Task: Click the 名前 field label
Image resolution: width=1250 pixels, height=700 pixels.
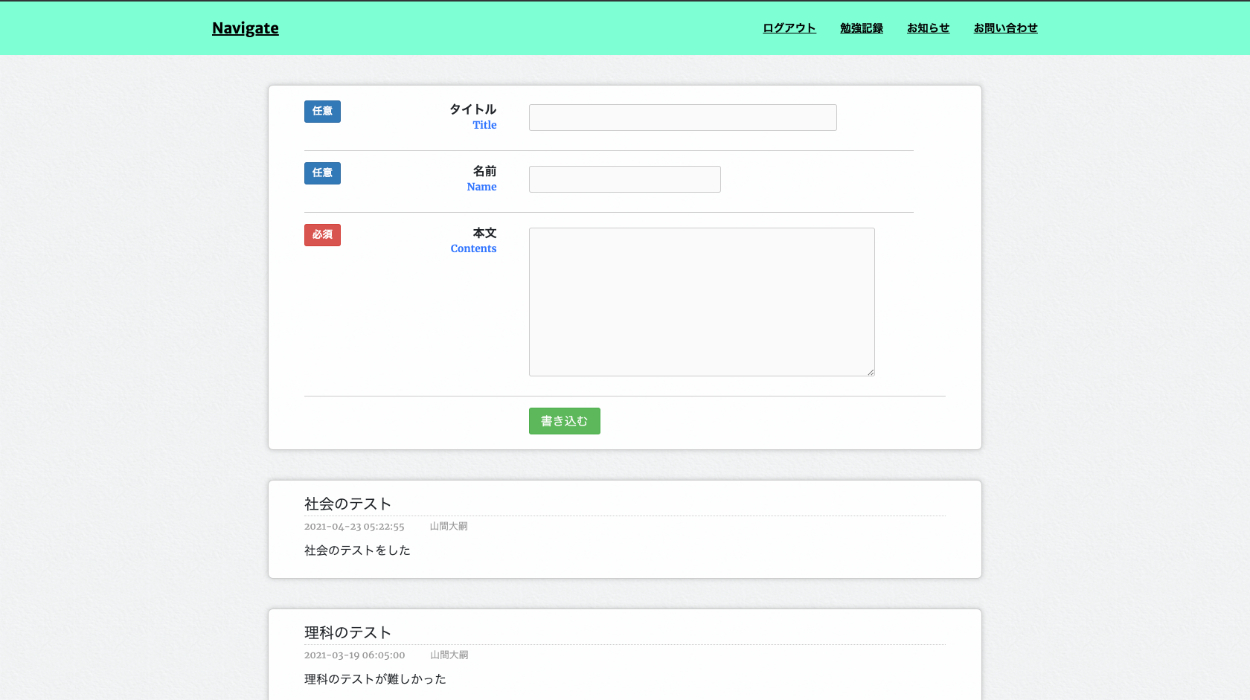Action: [x=484, y=172]
